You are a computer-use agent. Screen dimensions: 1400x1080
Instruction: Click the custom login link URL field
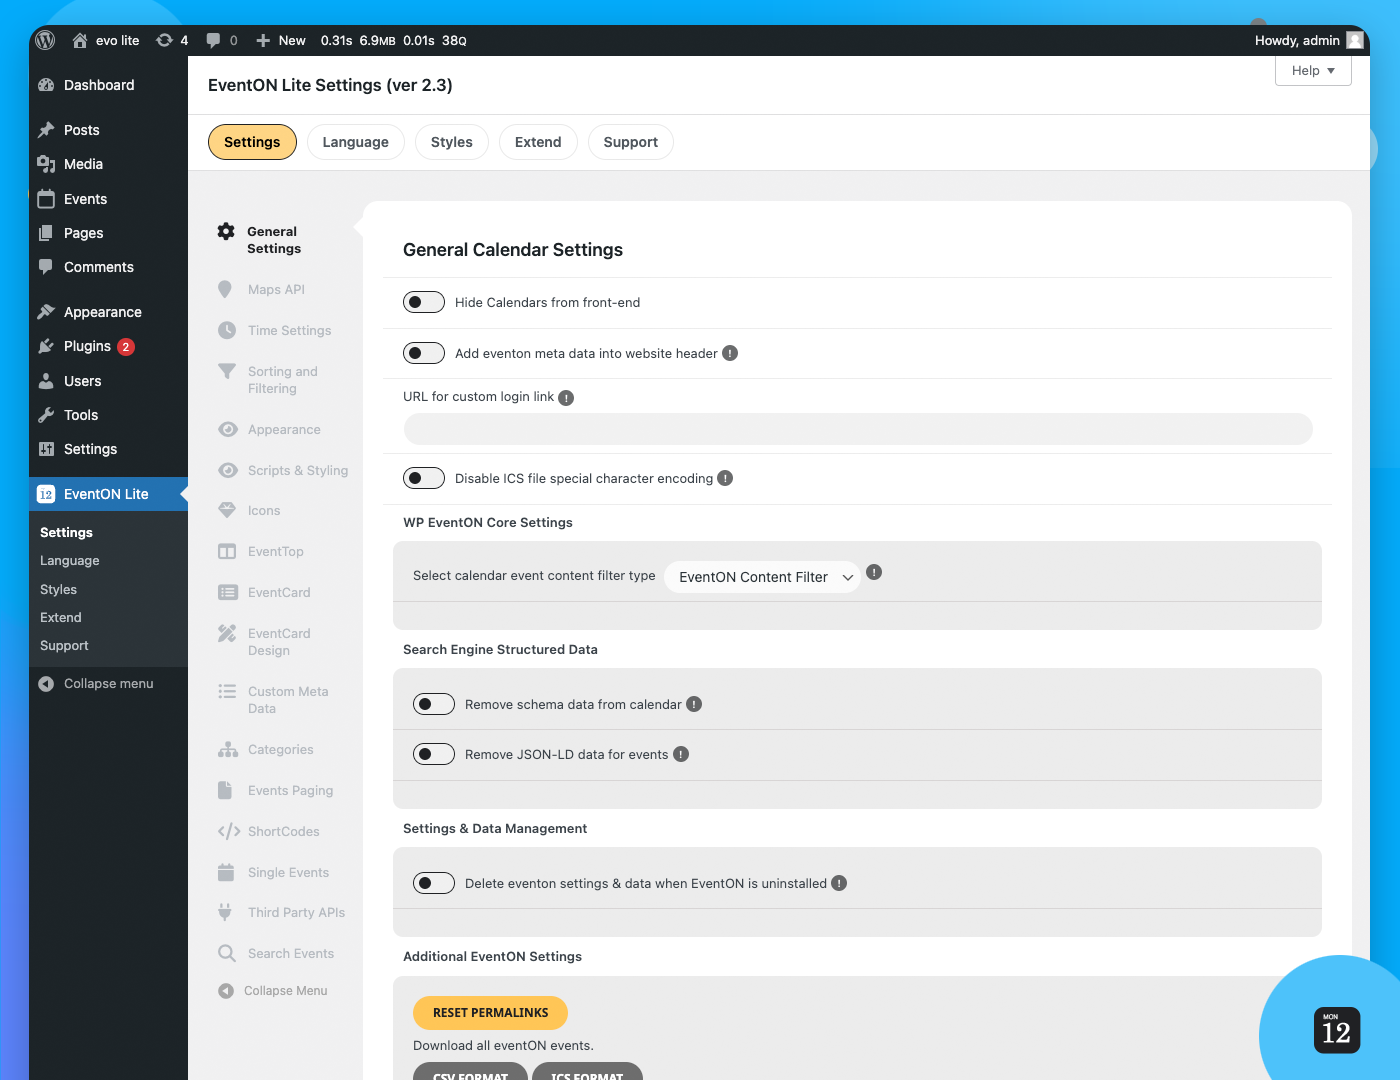[x=858, y=429]
